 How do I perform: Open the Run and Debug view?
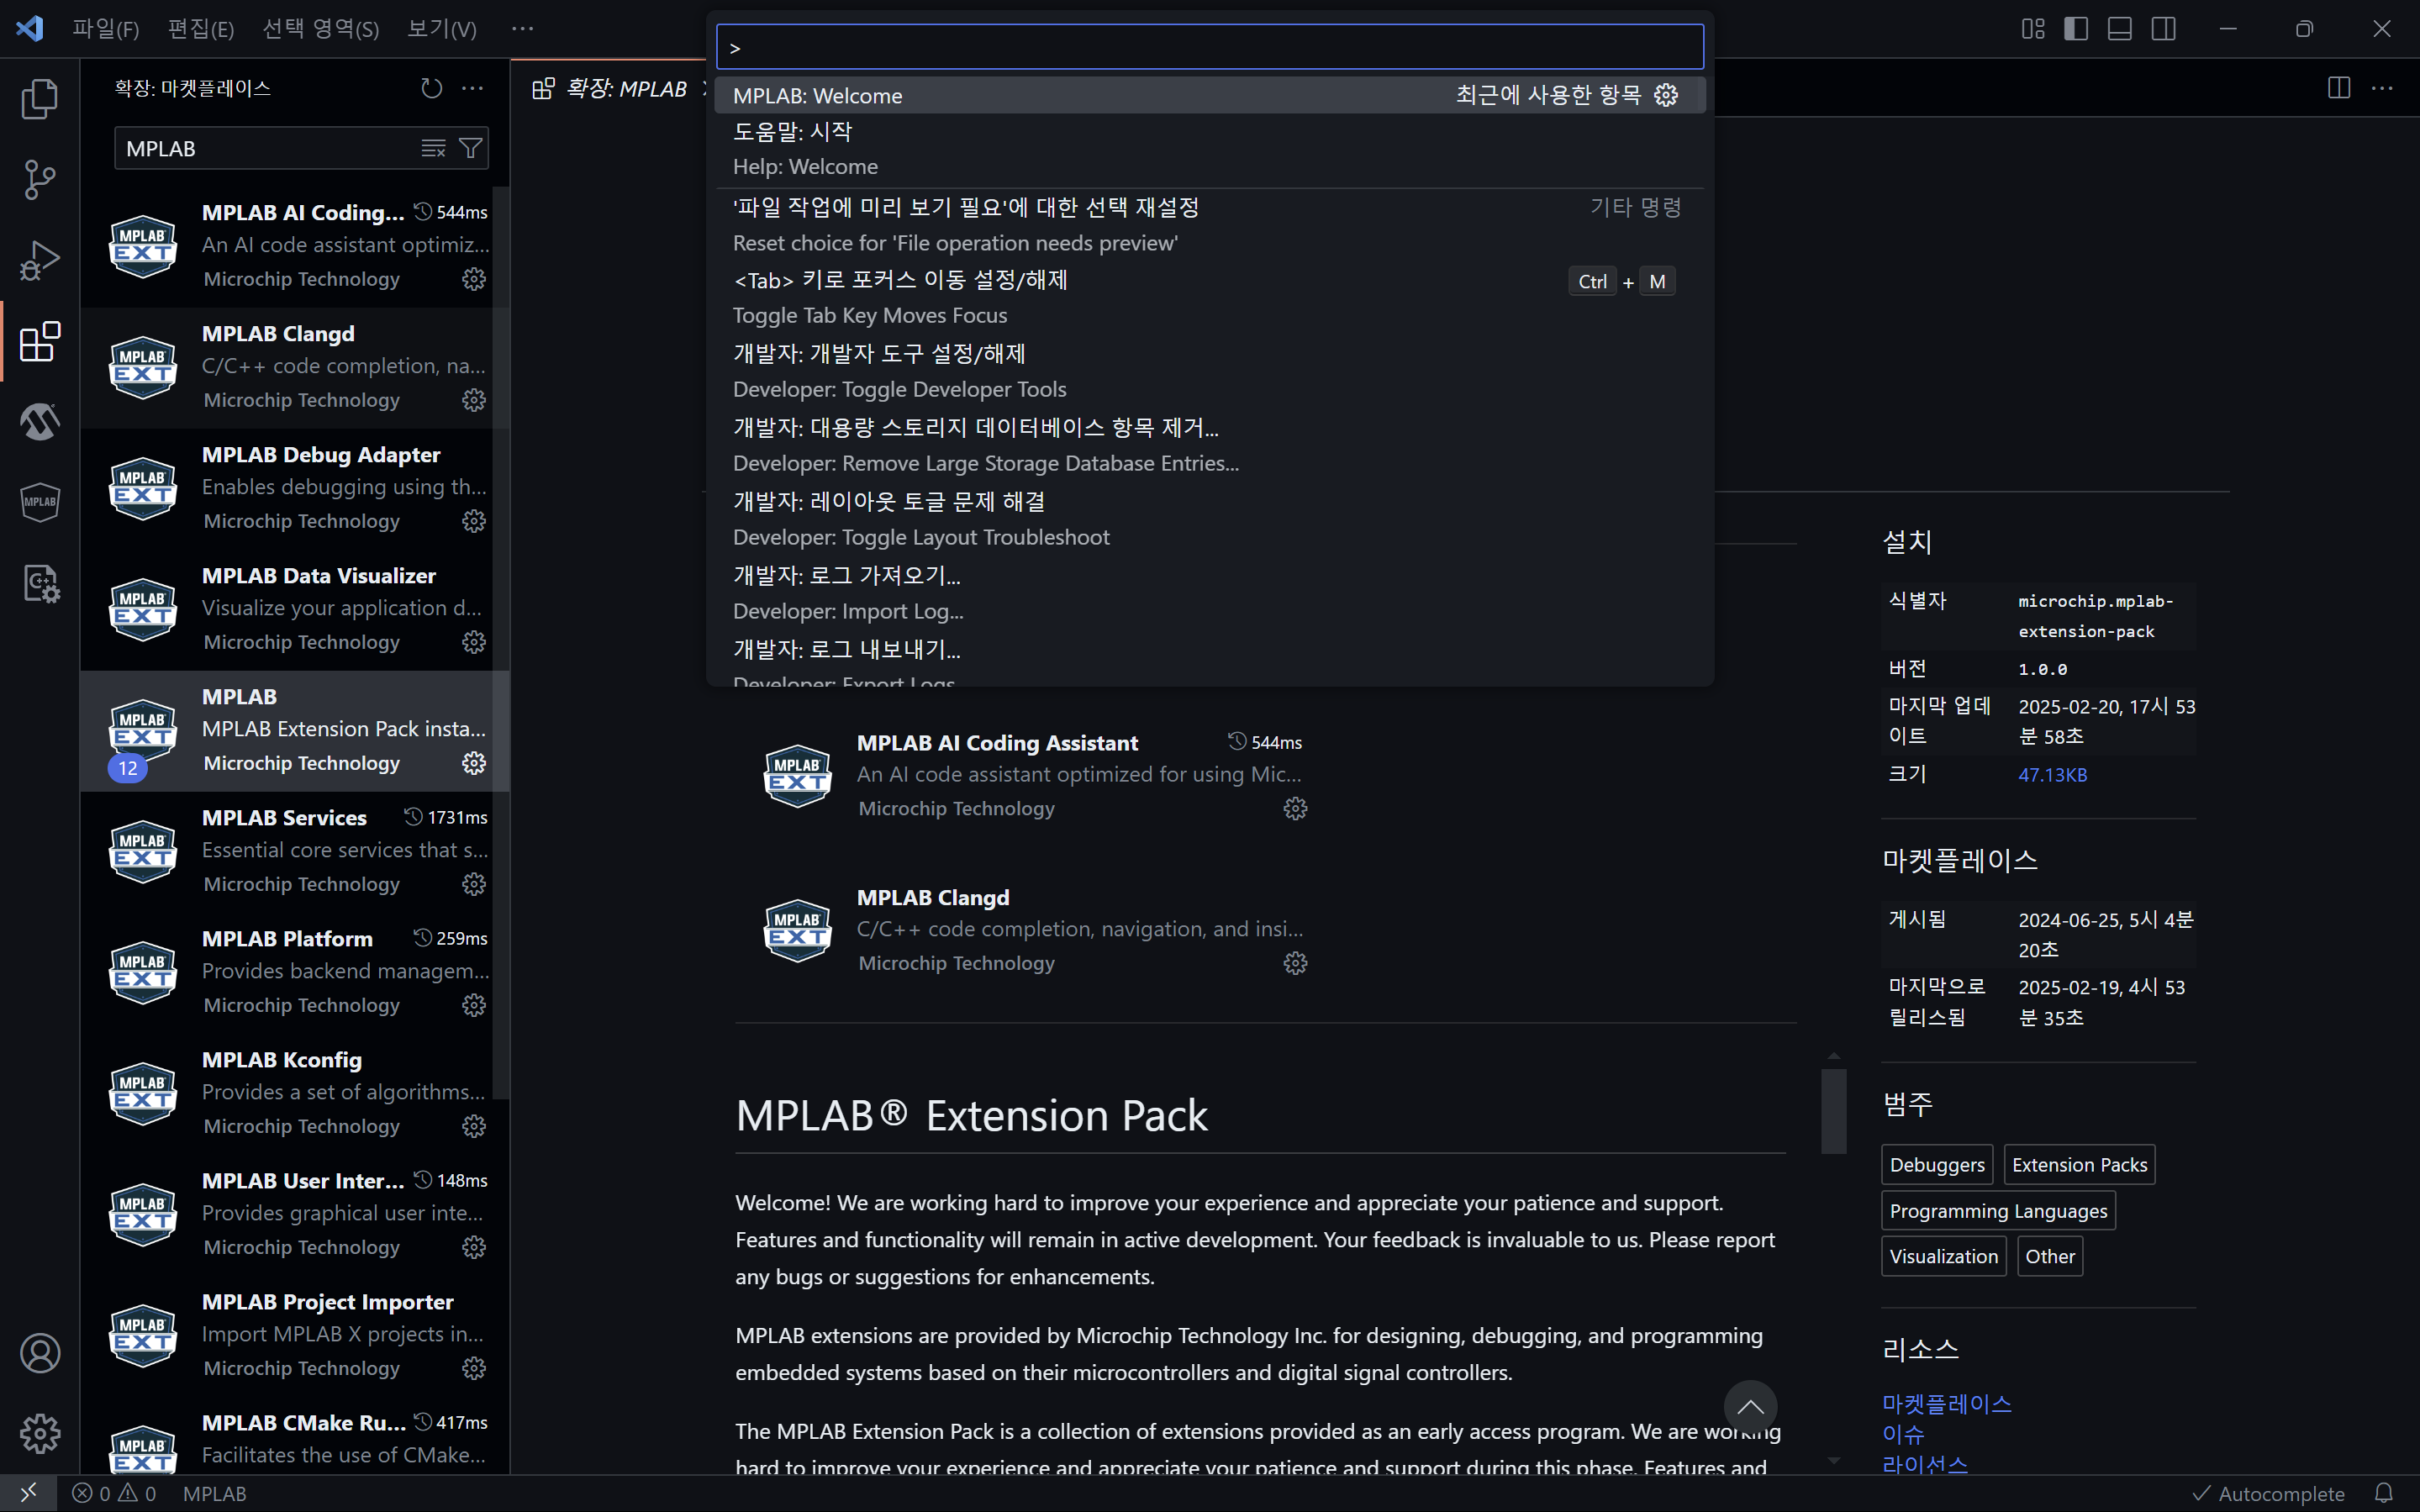(40, 260)
